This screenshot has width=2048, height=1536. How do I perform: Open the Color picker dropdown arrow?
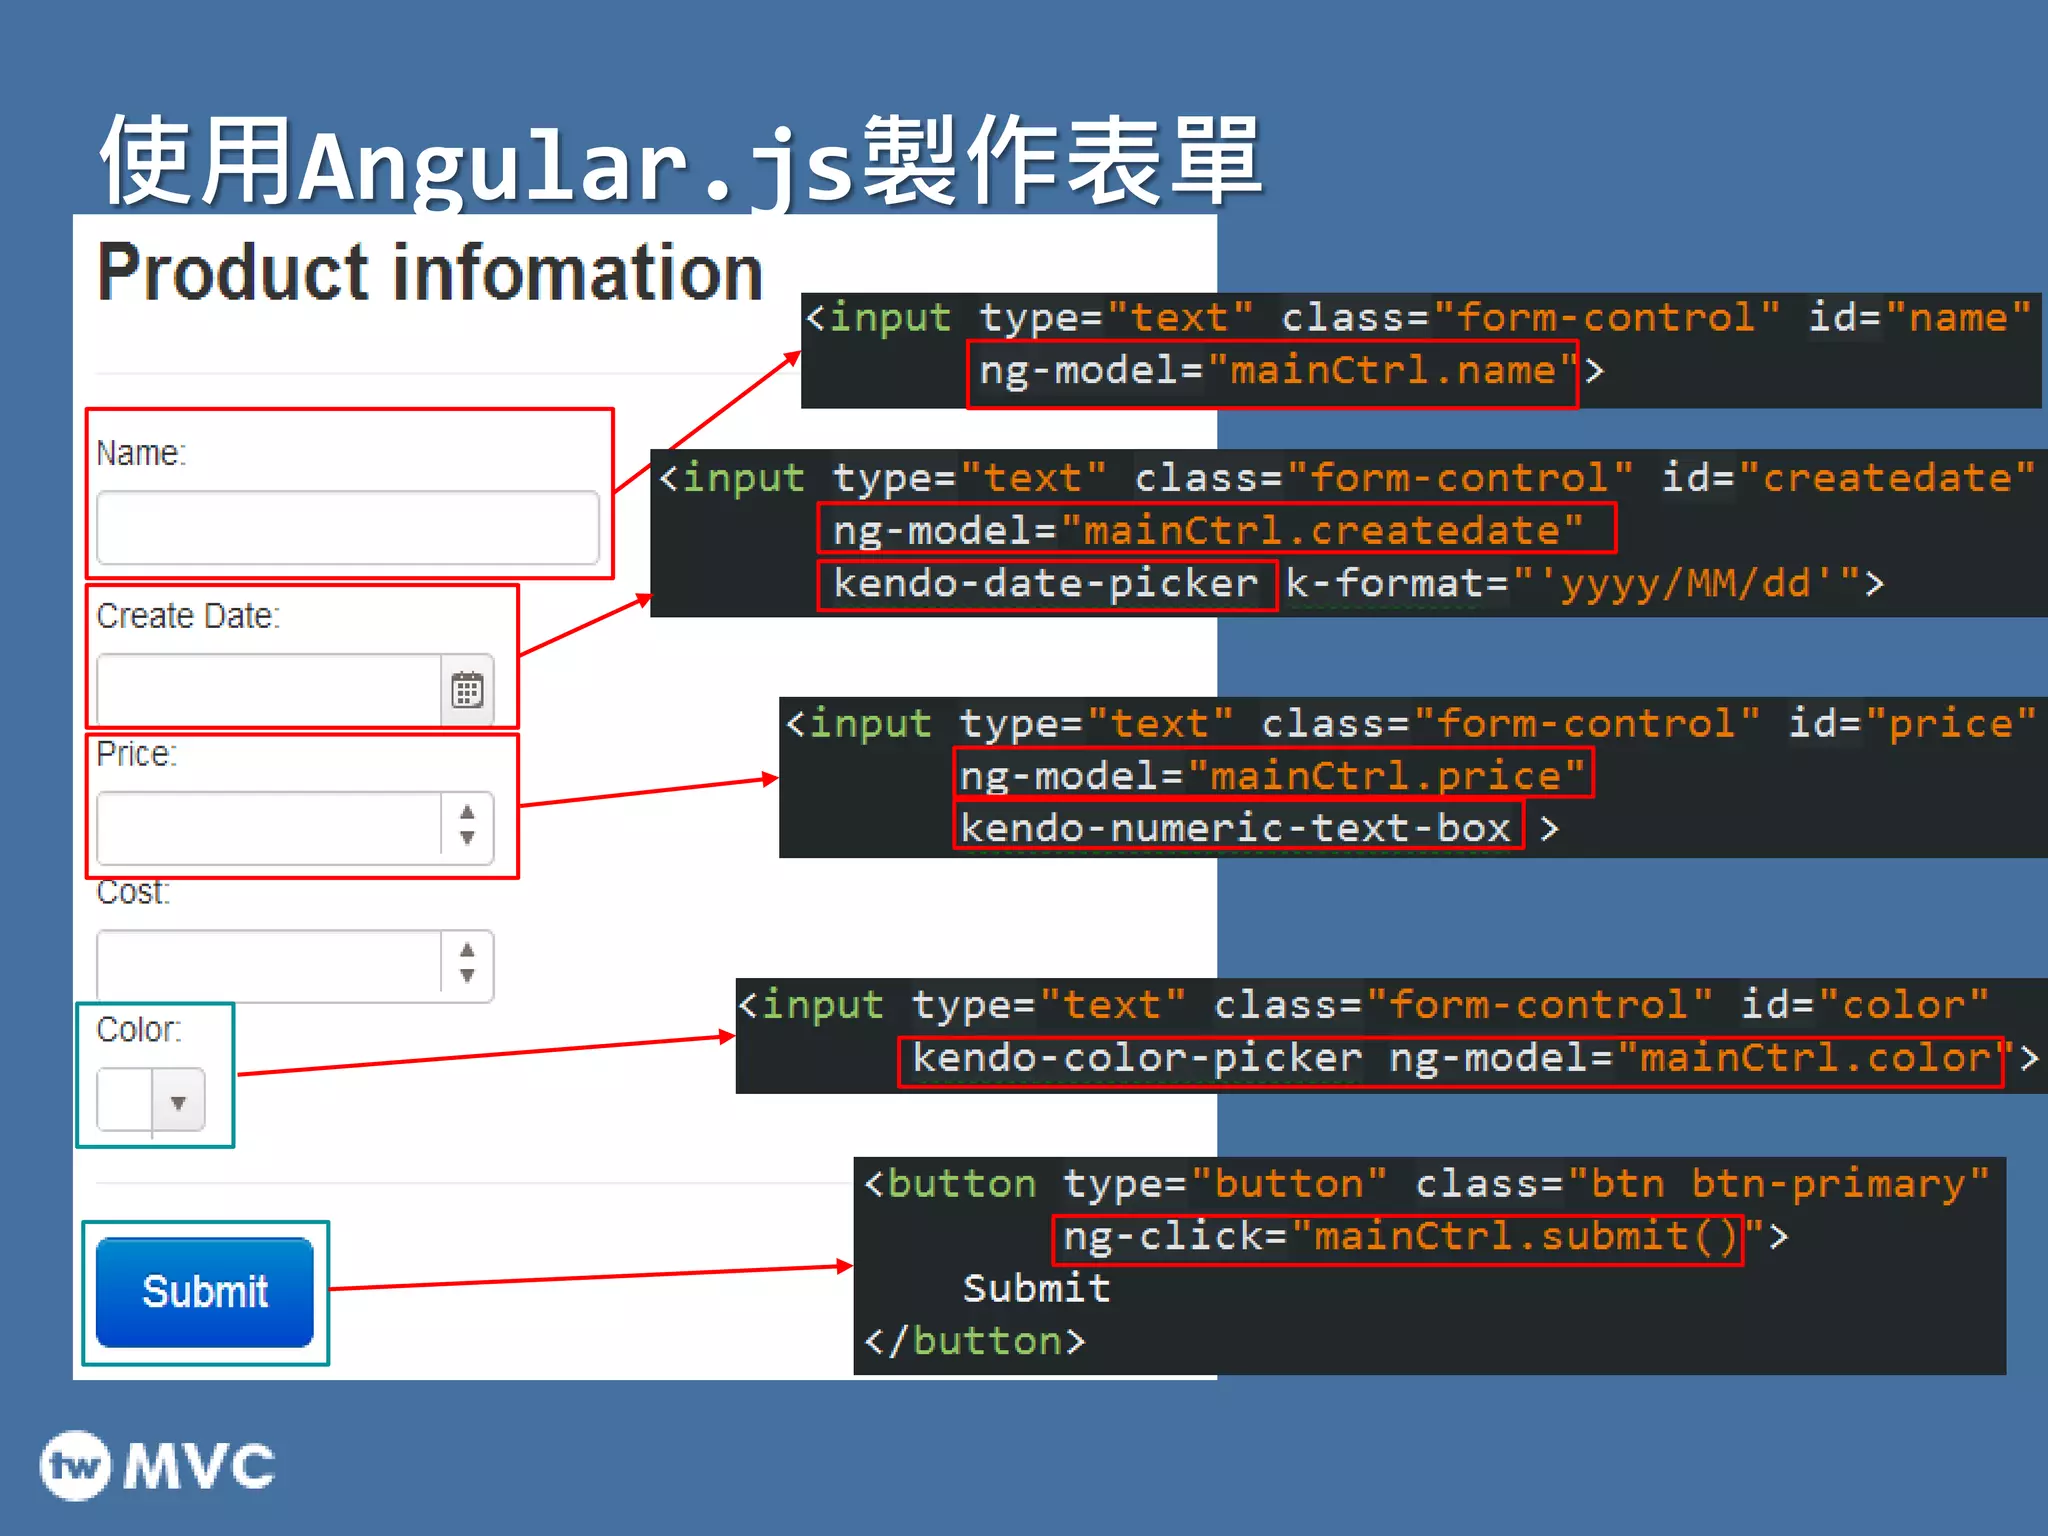178,1101
